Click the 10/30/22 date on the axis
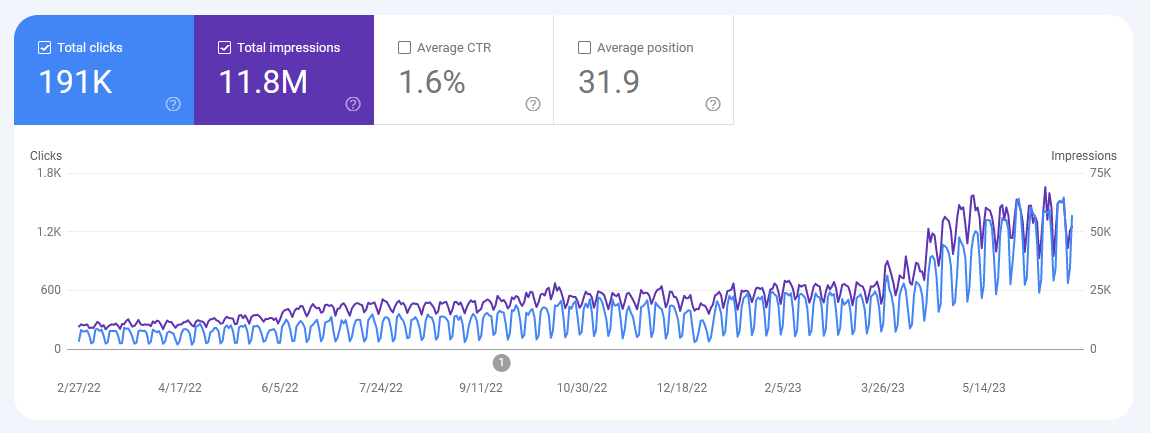 click(583, 387)
